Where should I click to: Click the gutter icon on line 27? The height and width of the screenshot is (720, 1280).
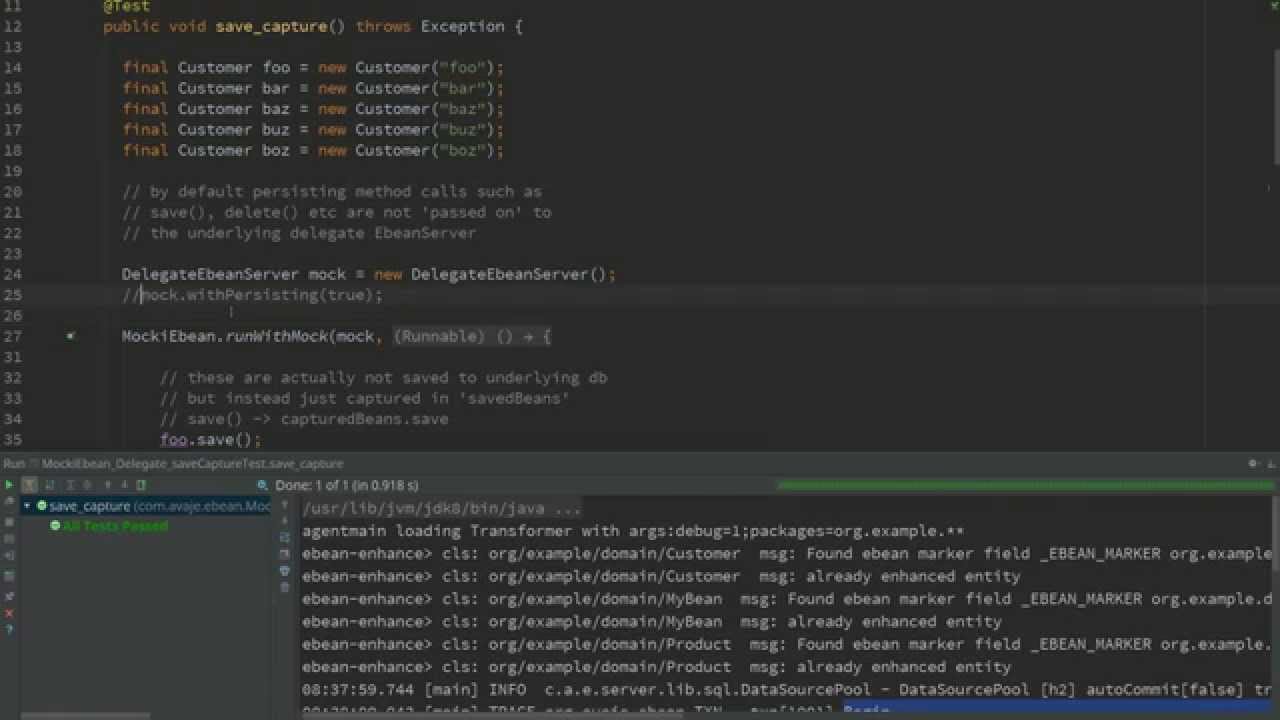pyautogui.click(x=70, y=336)
